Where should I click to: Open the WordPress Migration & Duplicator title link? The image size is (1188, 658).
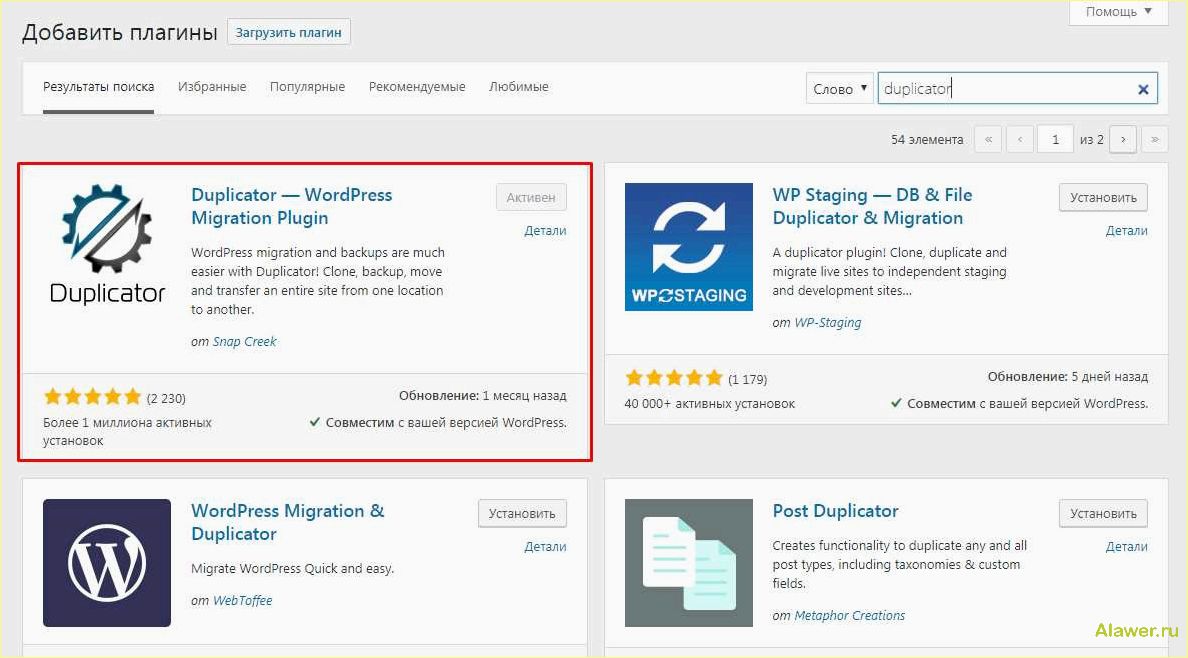pyautogui.click(x=288, y=522)
